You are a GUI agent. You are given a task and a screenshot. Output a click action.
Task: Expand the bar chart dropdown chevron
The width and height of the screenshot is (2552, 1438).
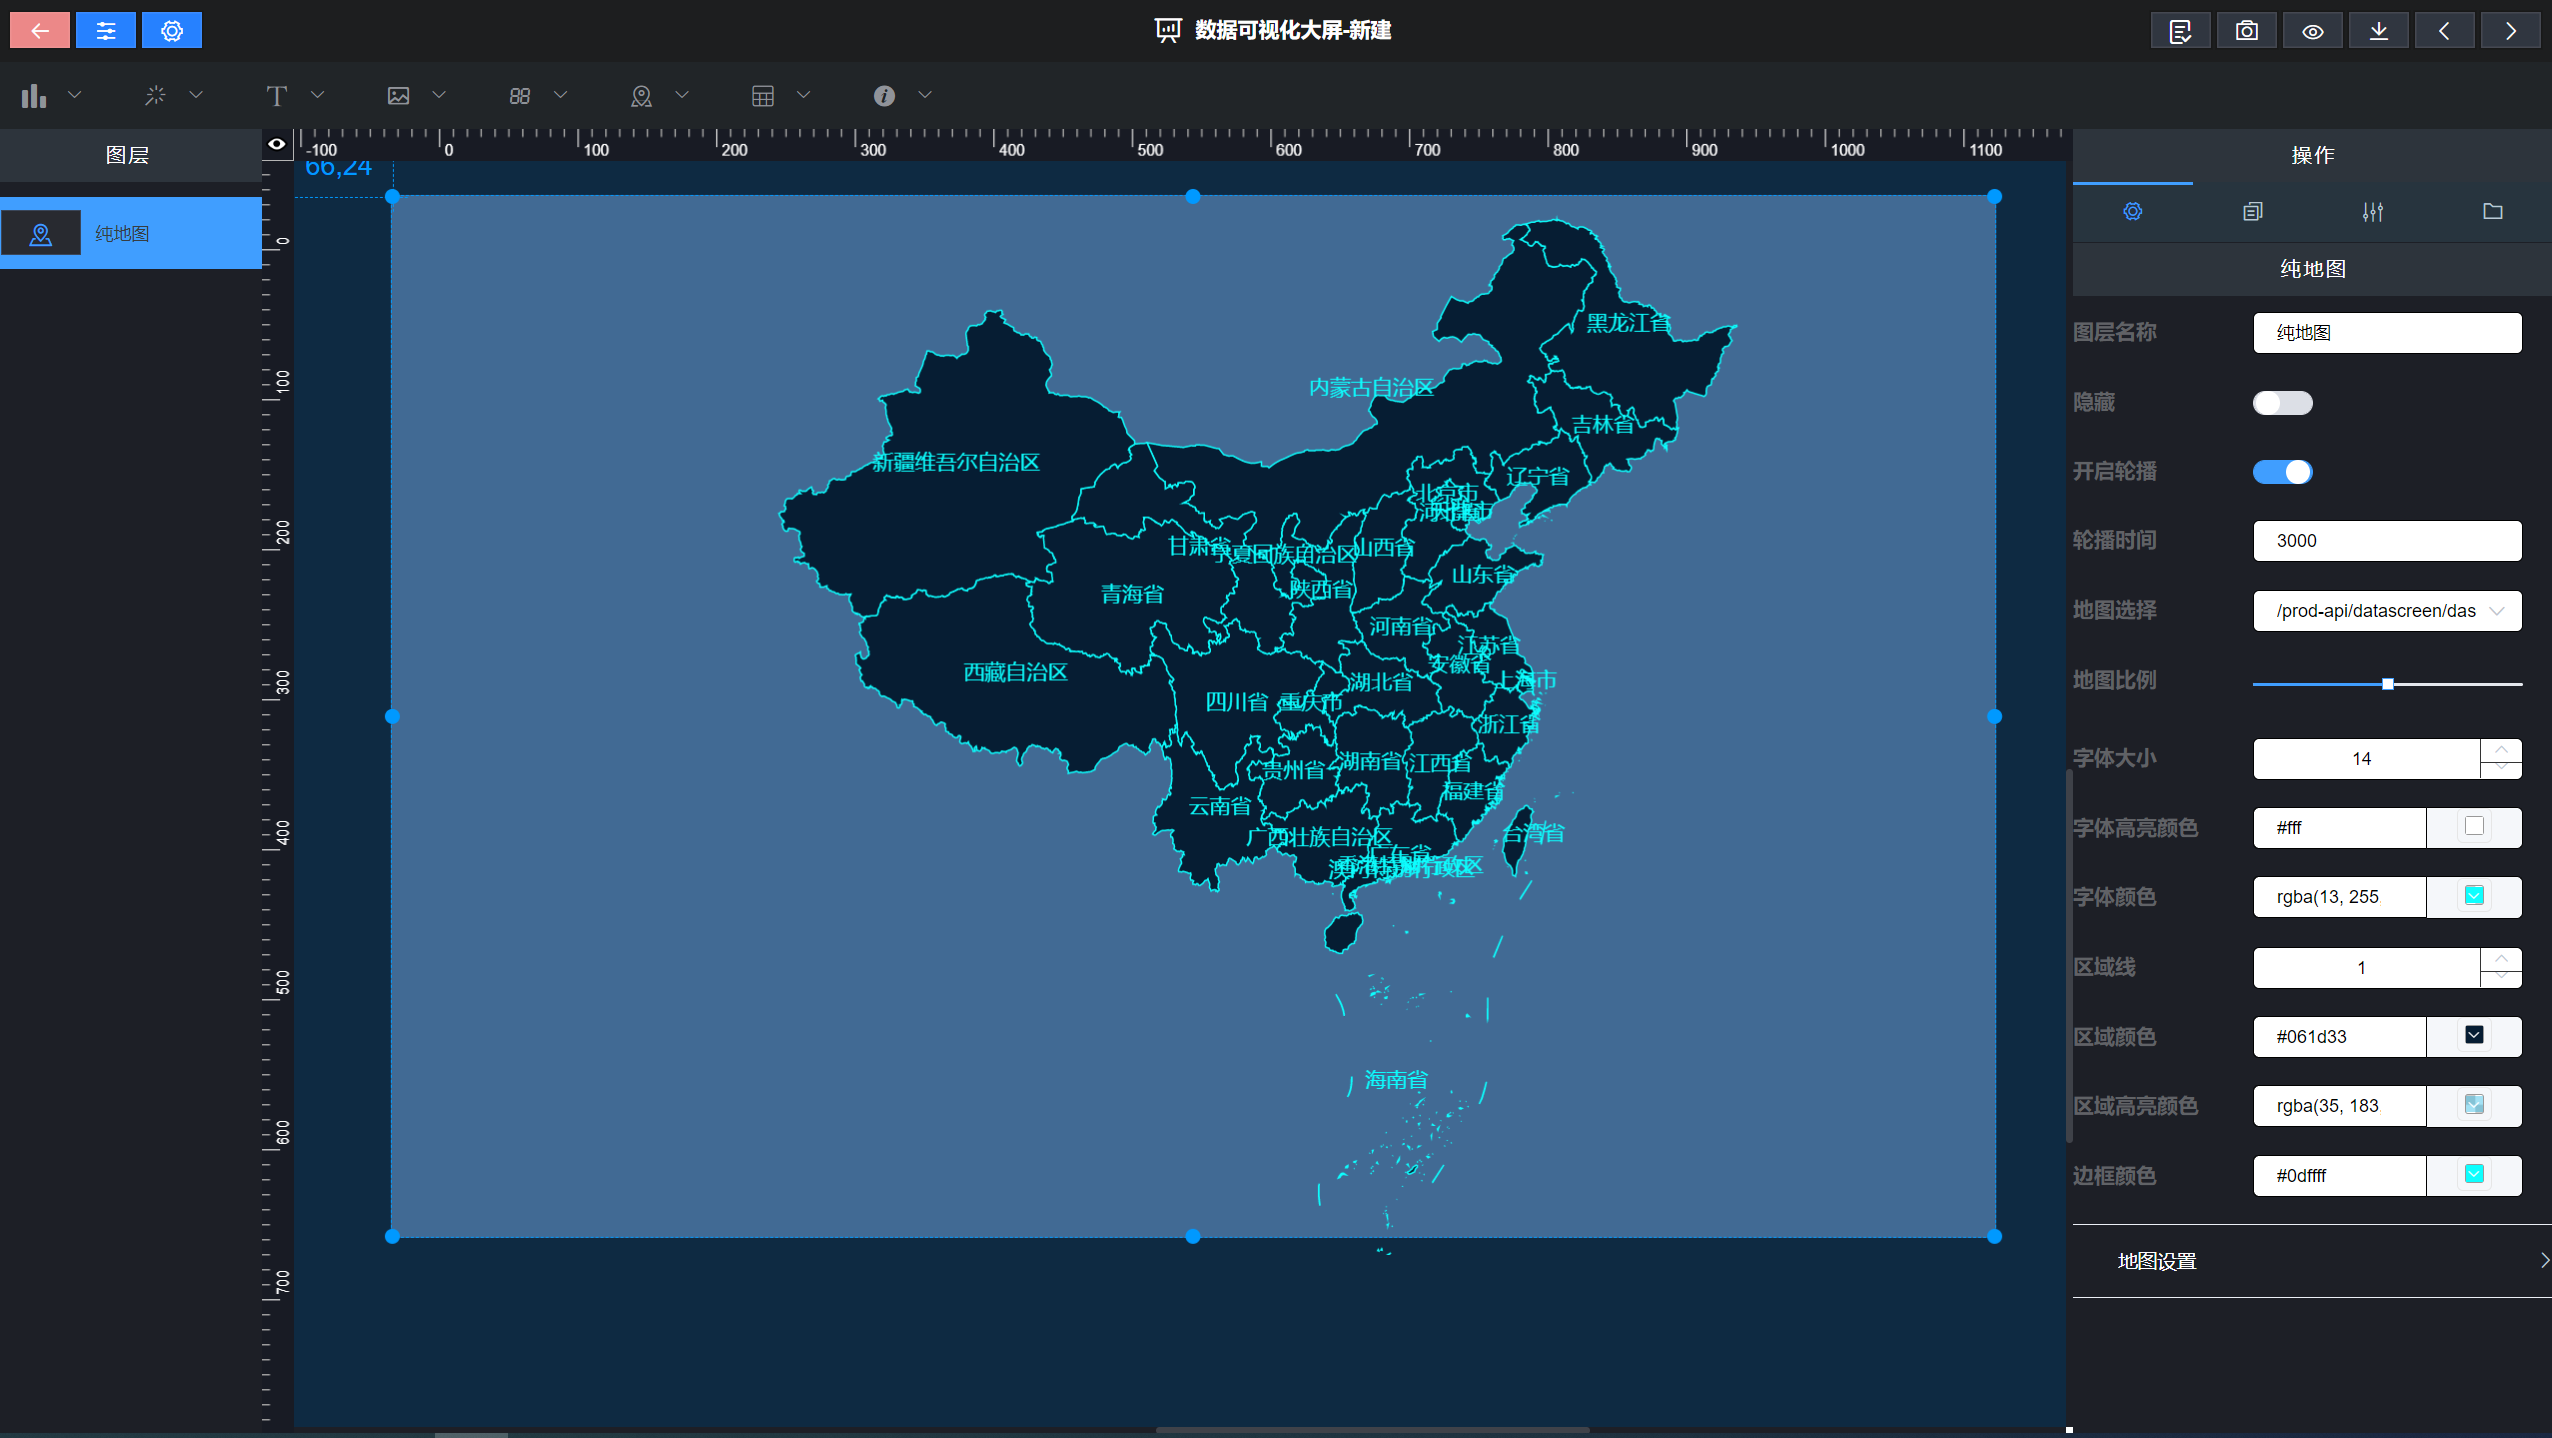(x=74, y=95)
